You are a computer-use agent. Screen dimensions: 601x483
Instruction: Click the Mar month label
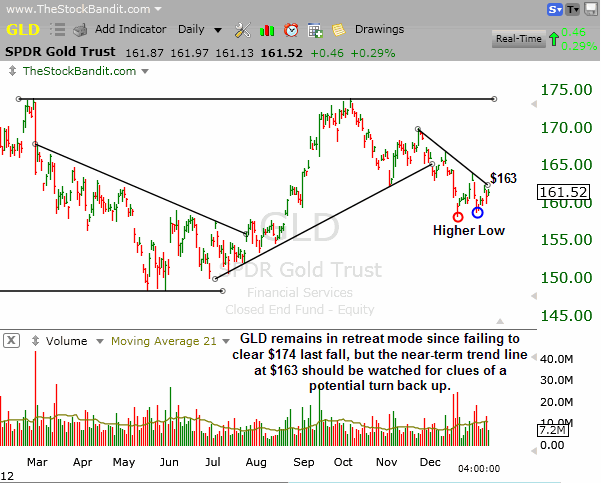point(37,462)
